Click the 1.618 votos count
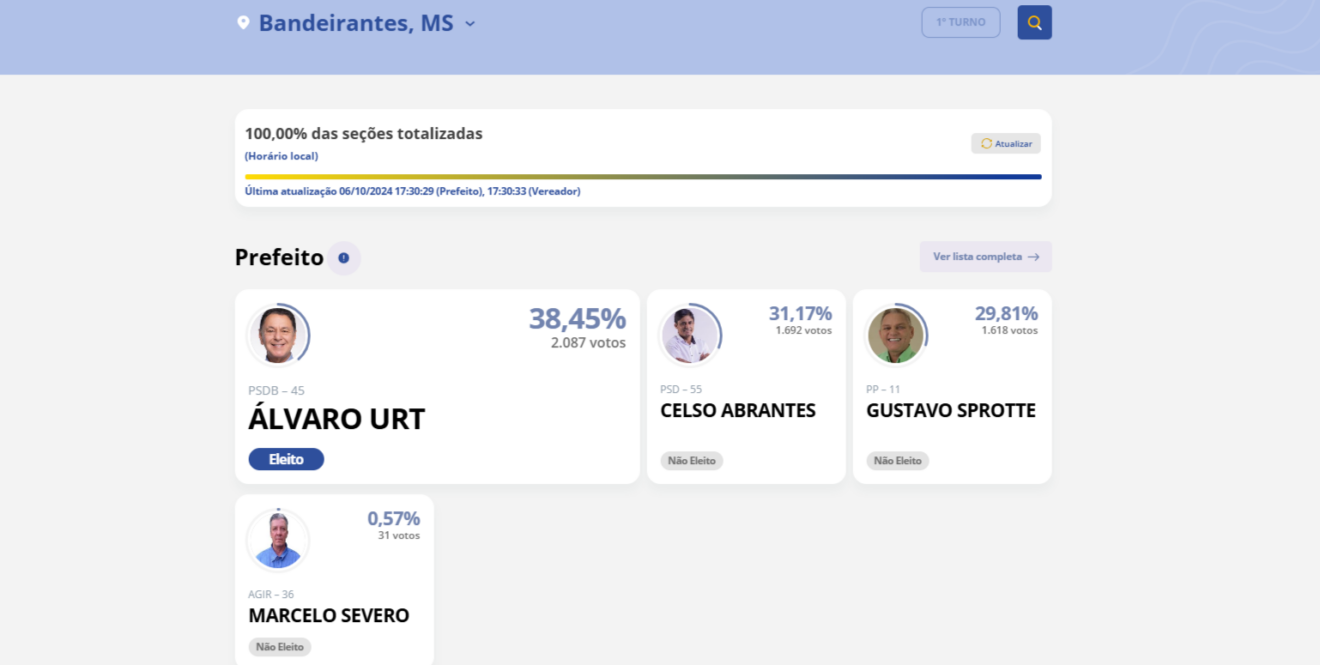 point(1010,330)
